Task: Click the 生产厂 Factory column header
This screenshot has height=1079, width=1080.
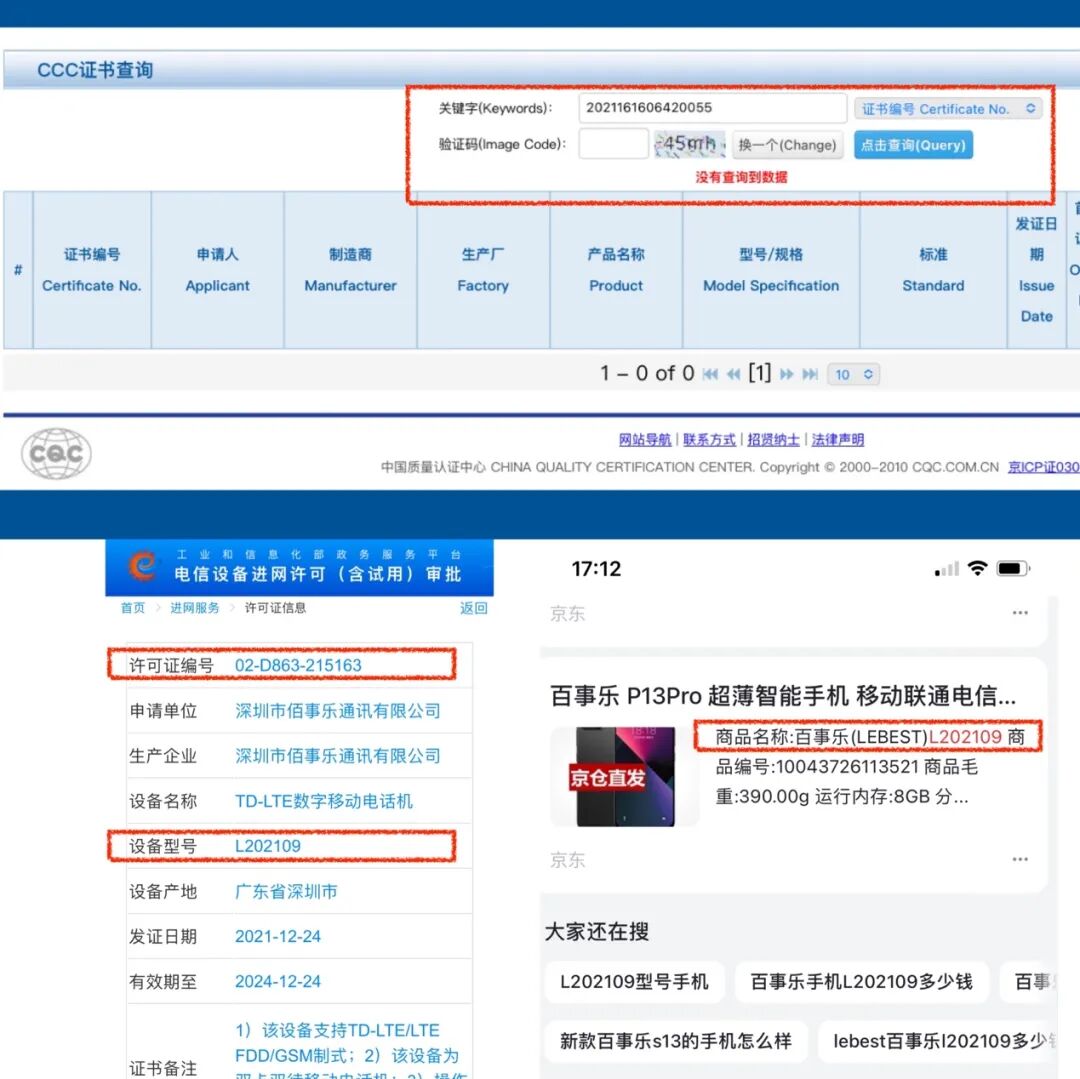Action: tap(483, 270)
